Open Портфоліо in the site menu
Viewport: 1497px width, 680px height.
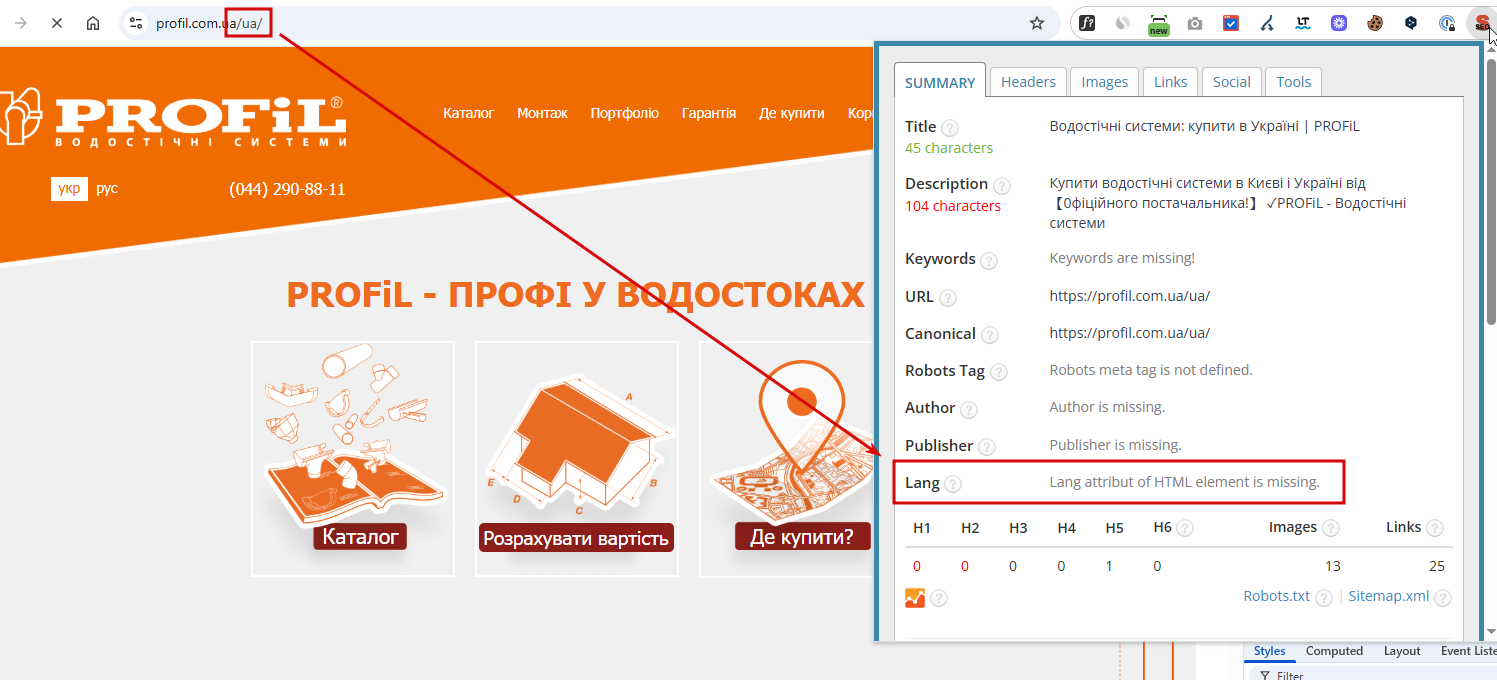[x=624, y=113]
